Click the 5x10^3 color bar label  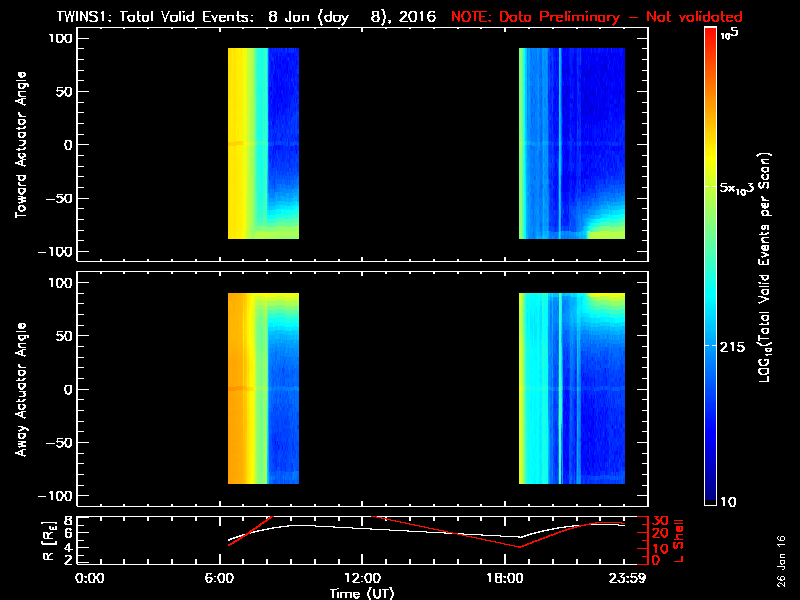[737, 187]
